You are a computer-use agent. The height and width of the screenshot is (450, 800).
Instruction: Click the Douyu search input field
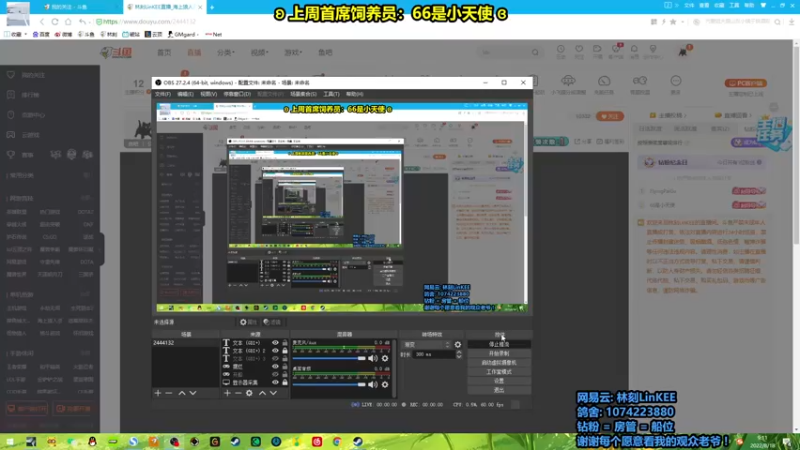tap(504, 52)
